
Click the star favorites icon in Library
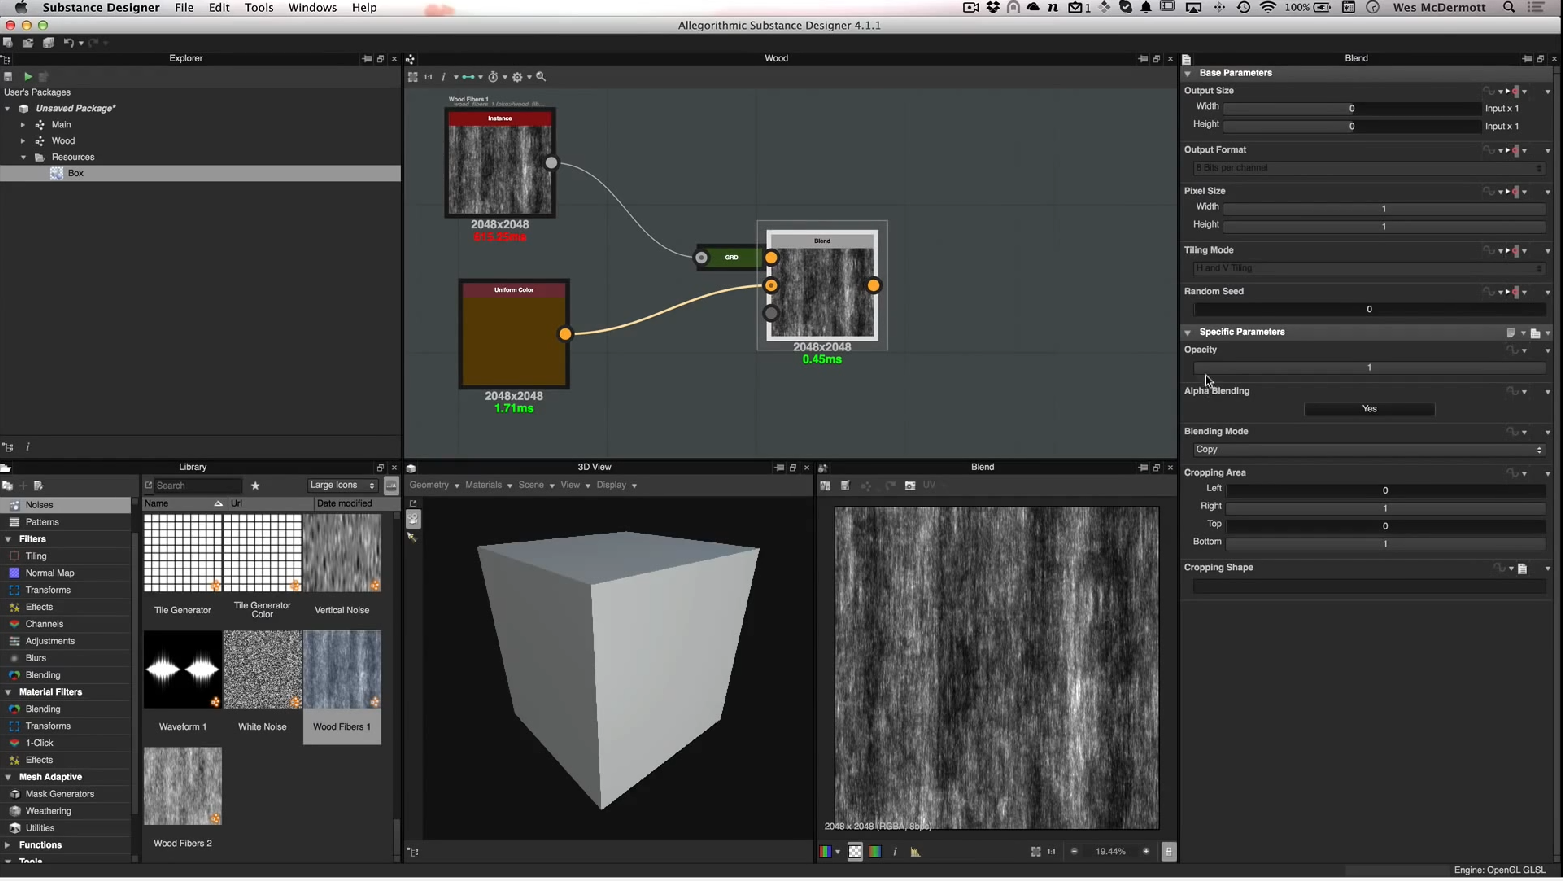pos(255,486)
